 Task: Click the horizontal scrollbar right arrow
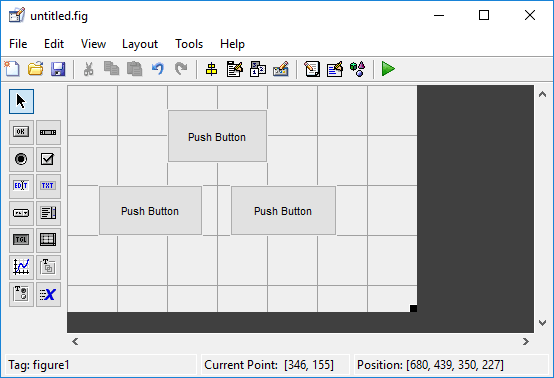[x=526, y=341]
